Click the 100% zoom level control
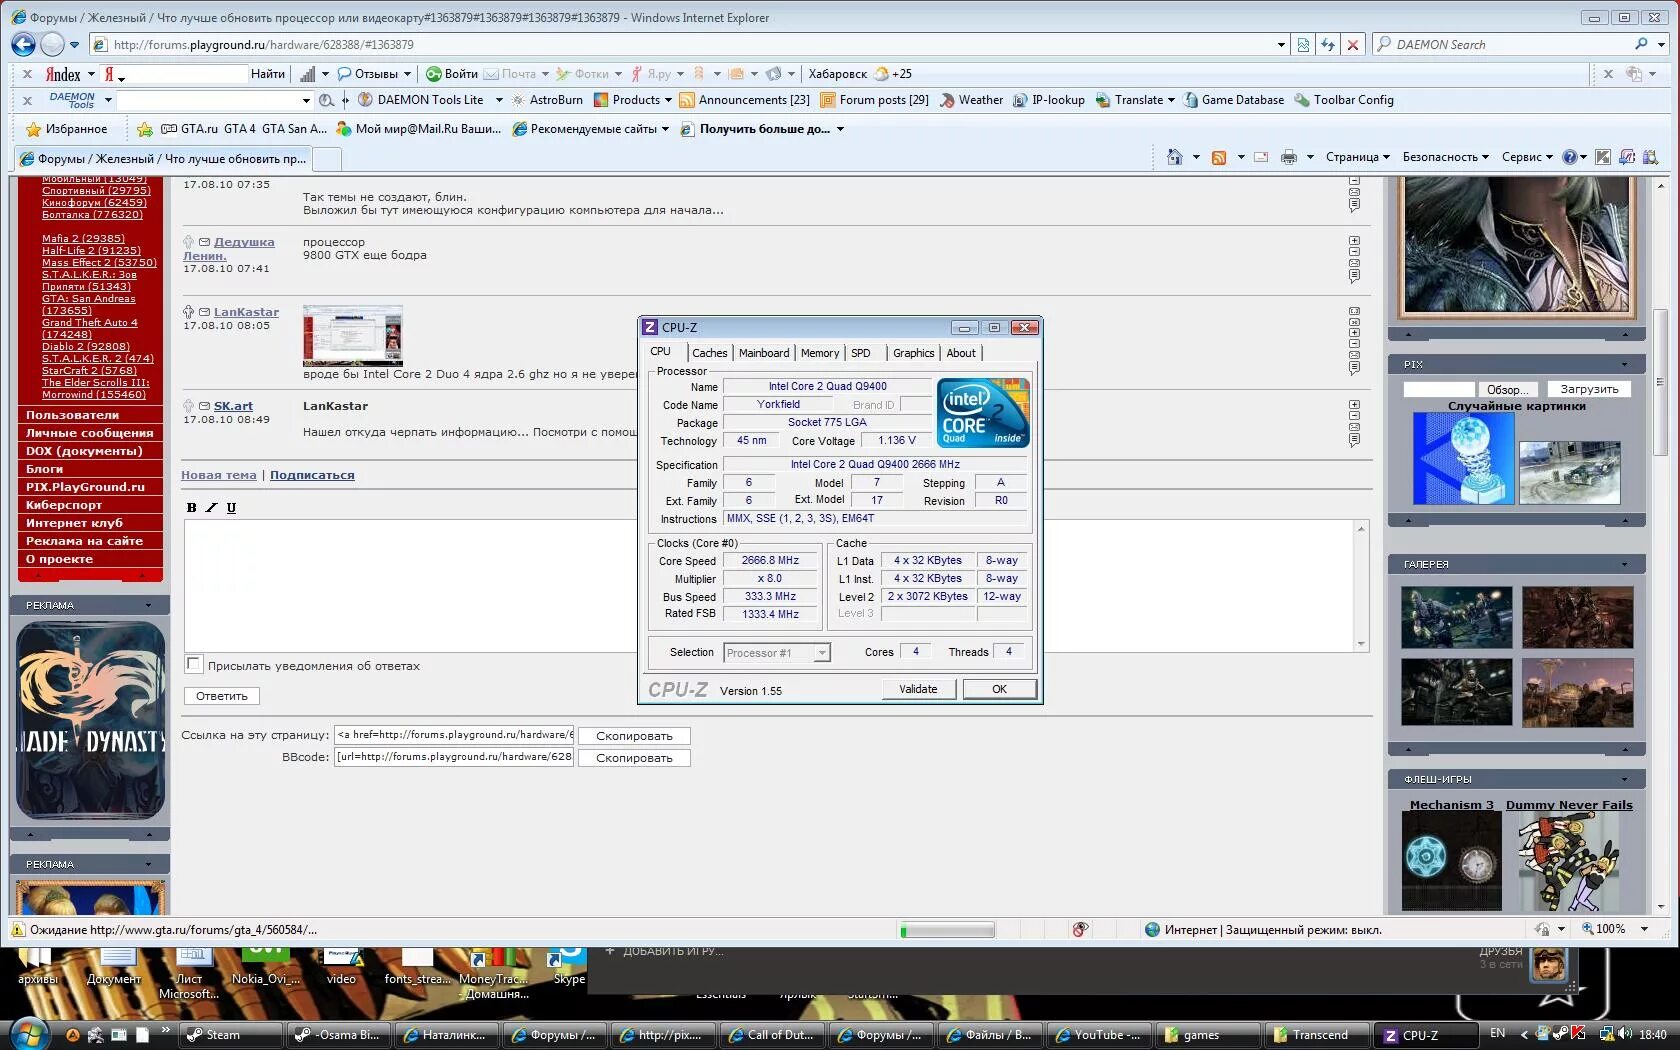The height and width of the screenshot is (1050, 1680). click(x=1614, y=929)
